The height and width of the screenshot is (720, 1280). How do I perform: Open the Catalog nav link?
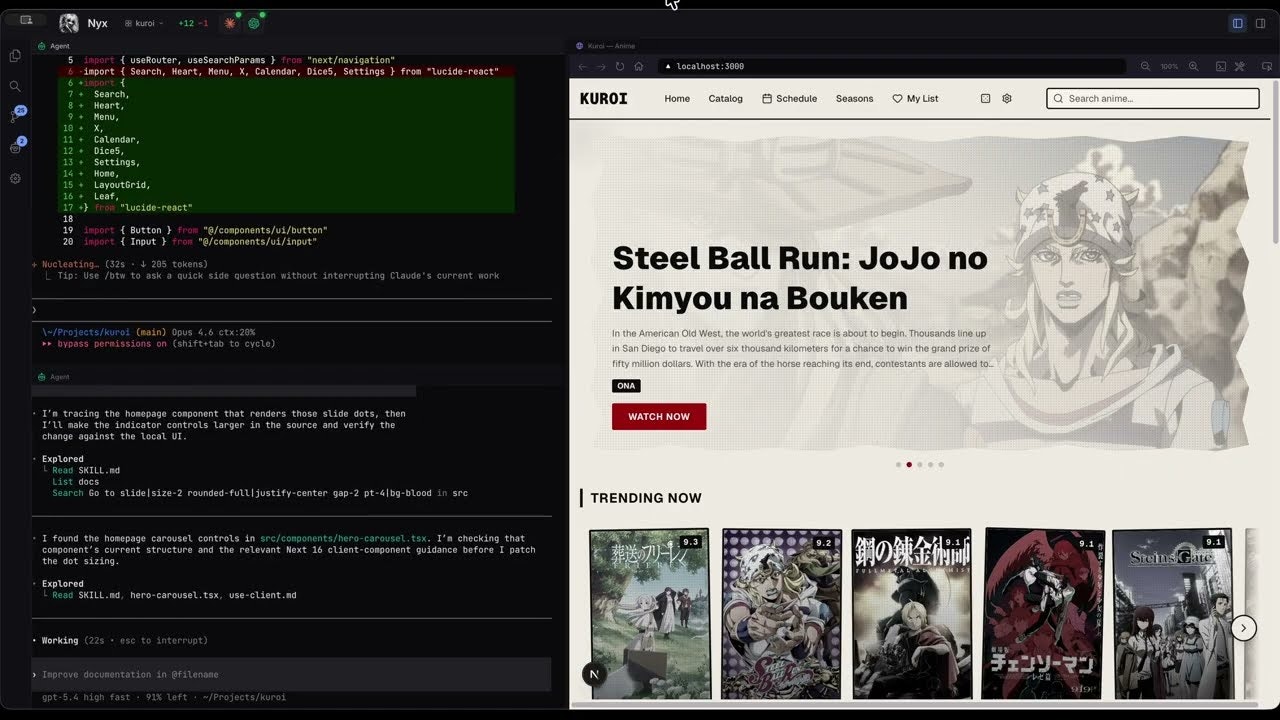[726, 98]
